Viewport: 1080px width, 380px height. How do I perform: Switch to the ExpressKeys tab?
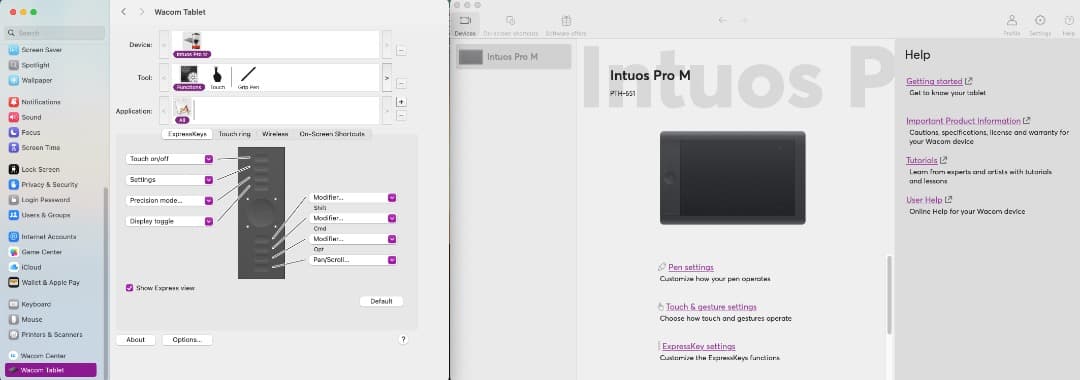tap(187, 134)
